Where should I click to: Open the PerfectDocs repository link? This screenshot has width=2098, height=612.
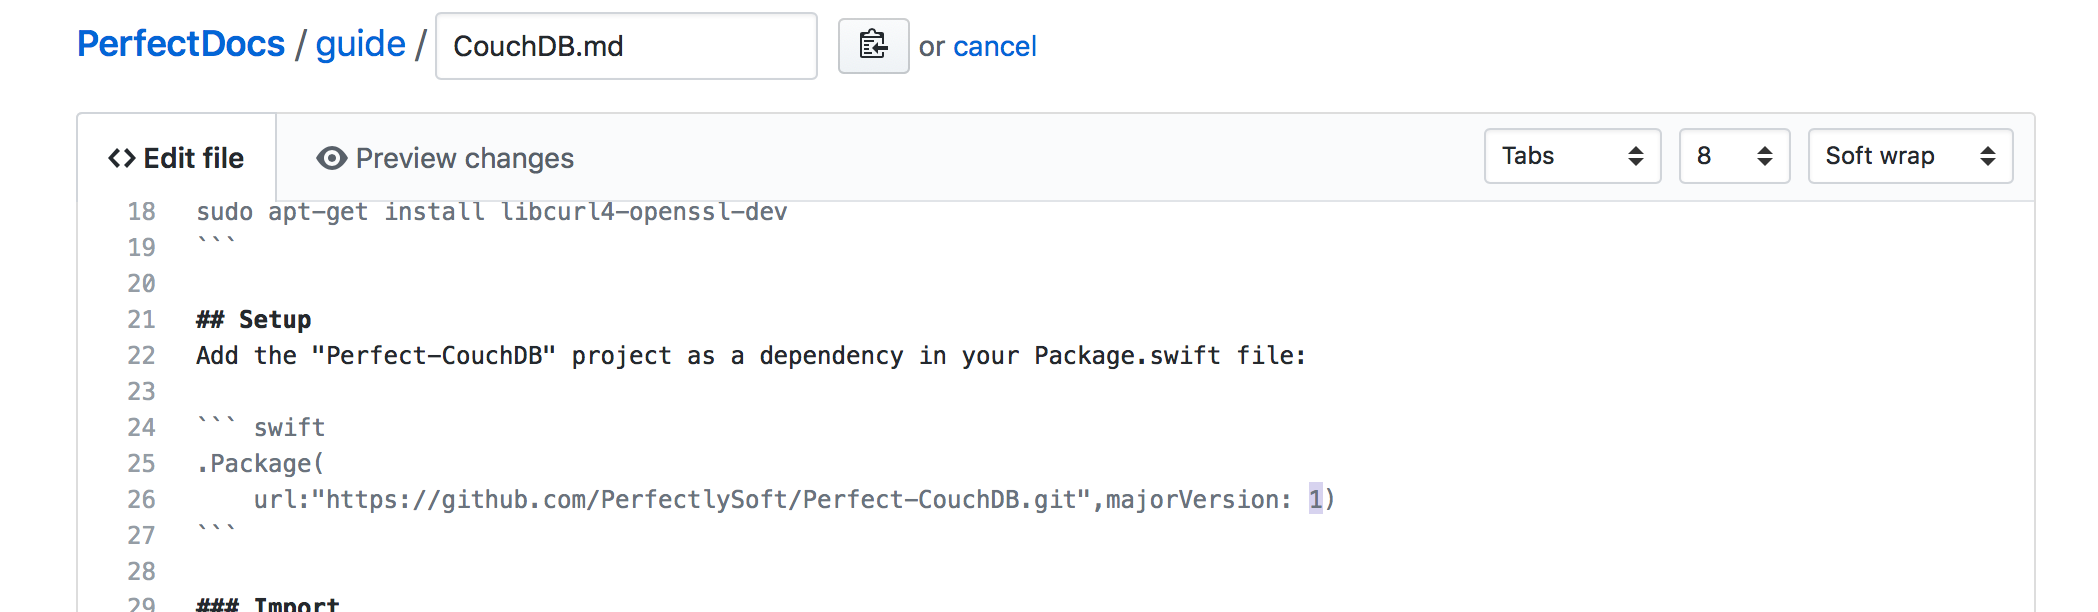[180, 43]
